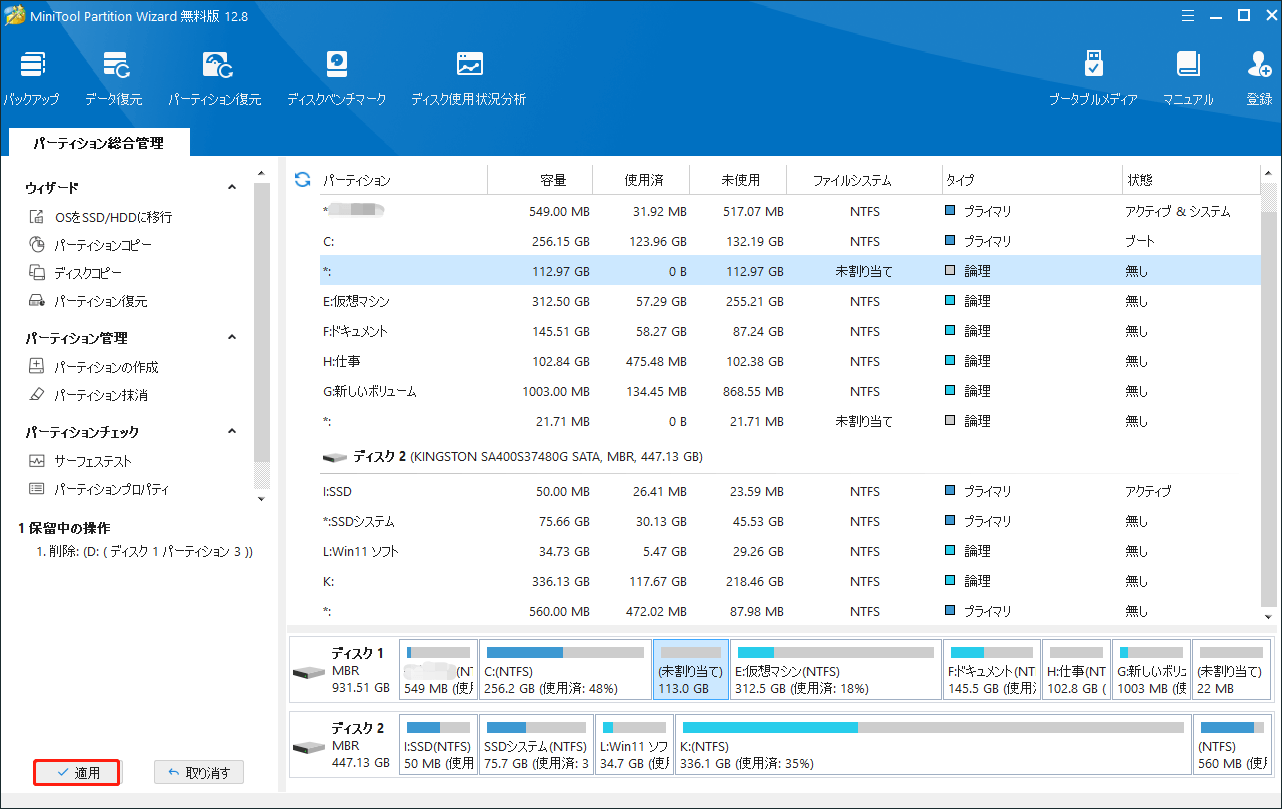The height and width of the screenshot is (809, 1282).
Task: Sort by タイプ column header
Action: coord(1032,180)
